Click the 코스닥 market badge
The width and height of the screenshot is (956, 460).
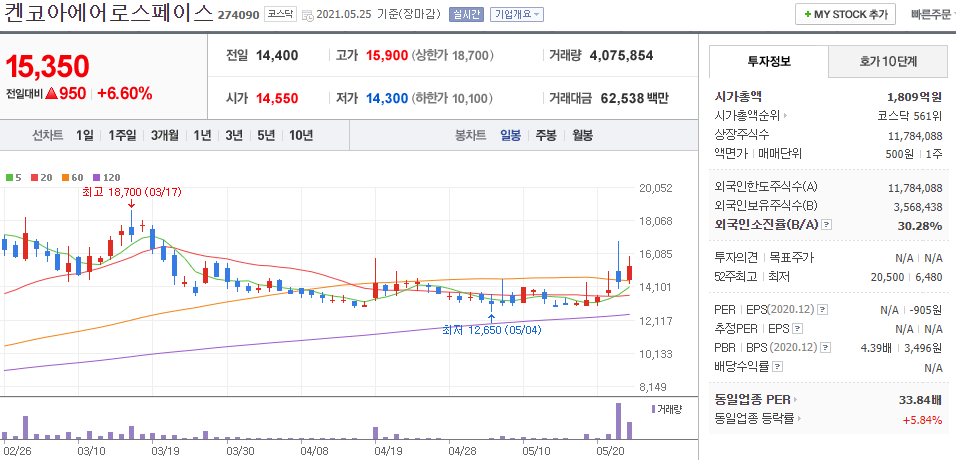tap(280, 14)
